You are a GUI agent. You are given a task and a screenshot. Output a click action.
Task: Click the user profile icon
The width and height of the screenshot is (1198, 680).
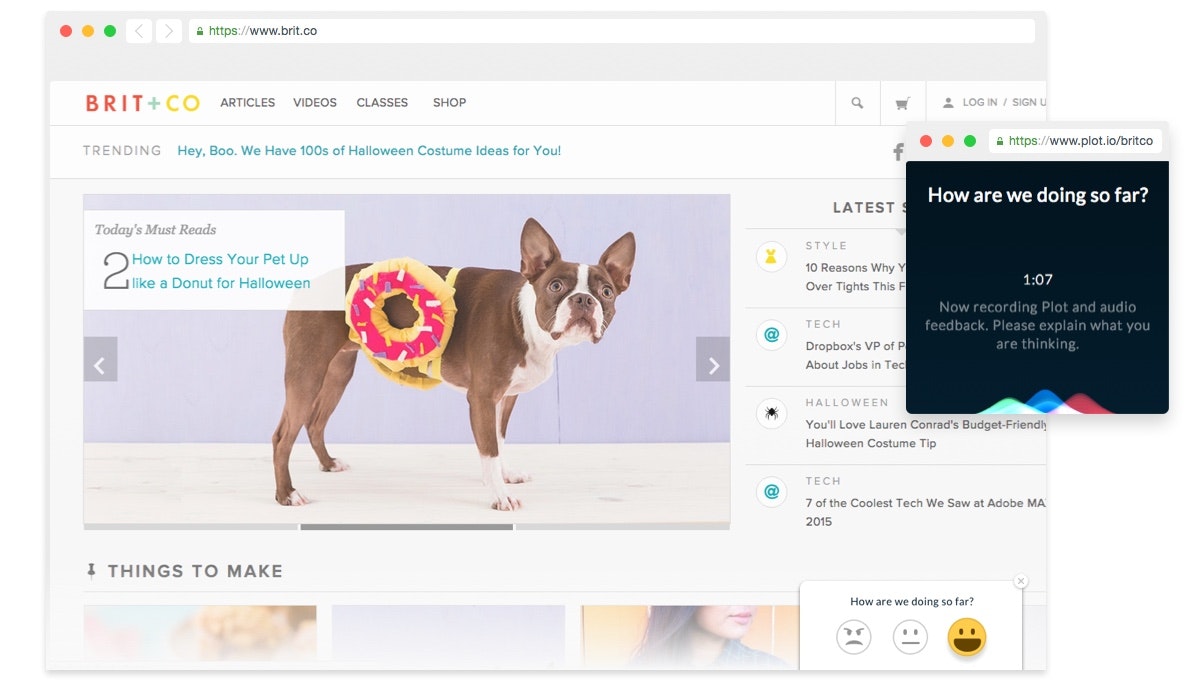tap(948, 102)
